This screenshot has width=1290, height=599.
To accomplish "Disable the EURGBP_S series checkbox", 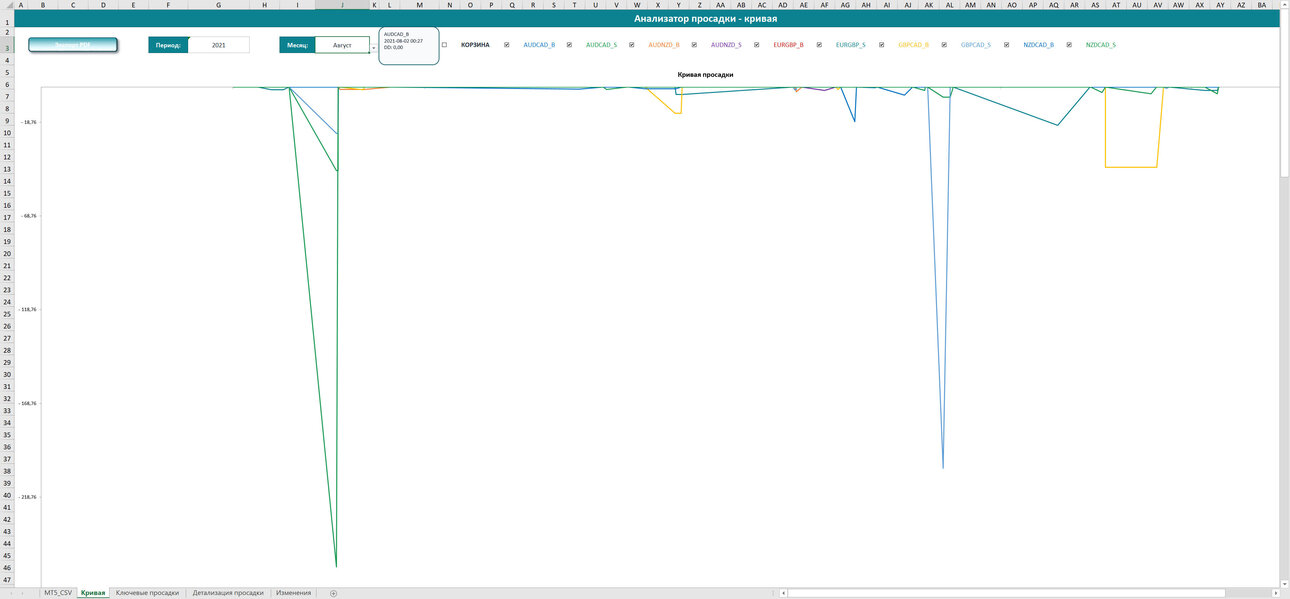I will (x=819, y=45).
